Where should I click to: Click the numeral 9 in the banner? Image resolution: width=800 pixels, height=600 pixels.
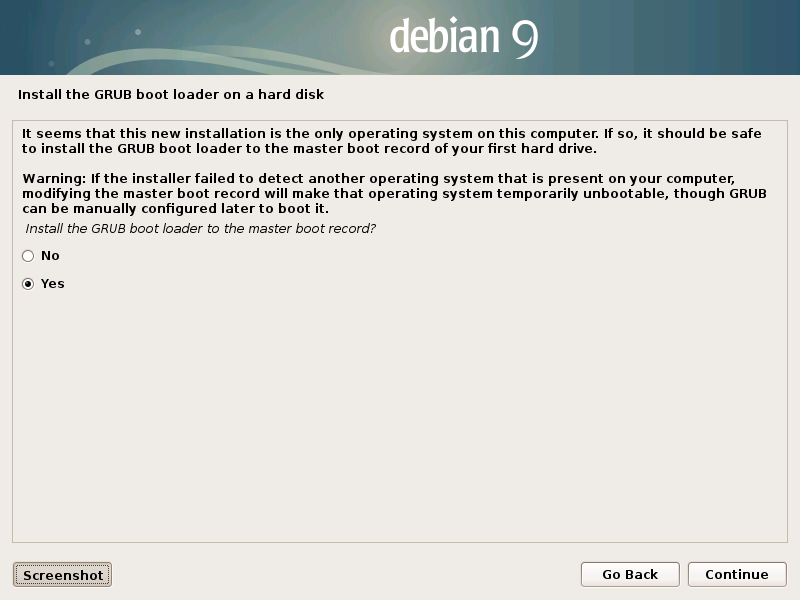tap(525, 40)
